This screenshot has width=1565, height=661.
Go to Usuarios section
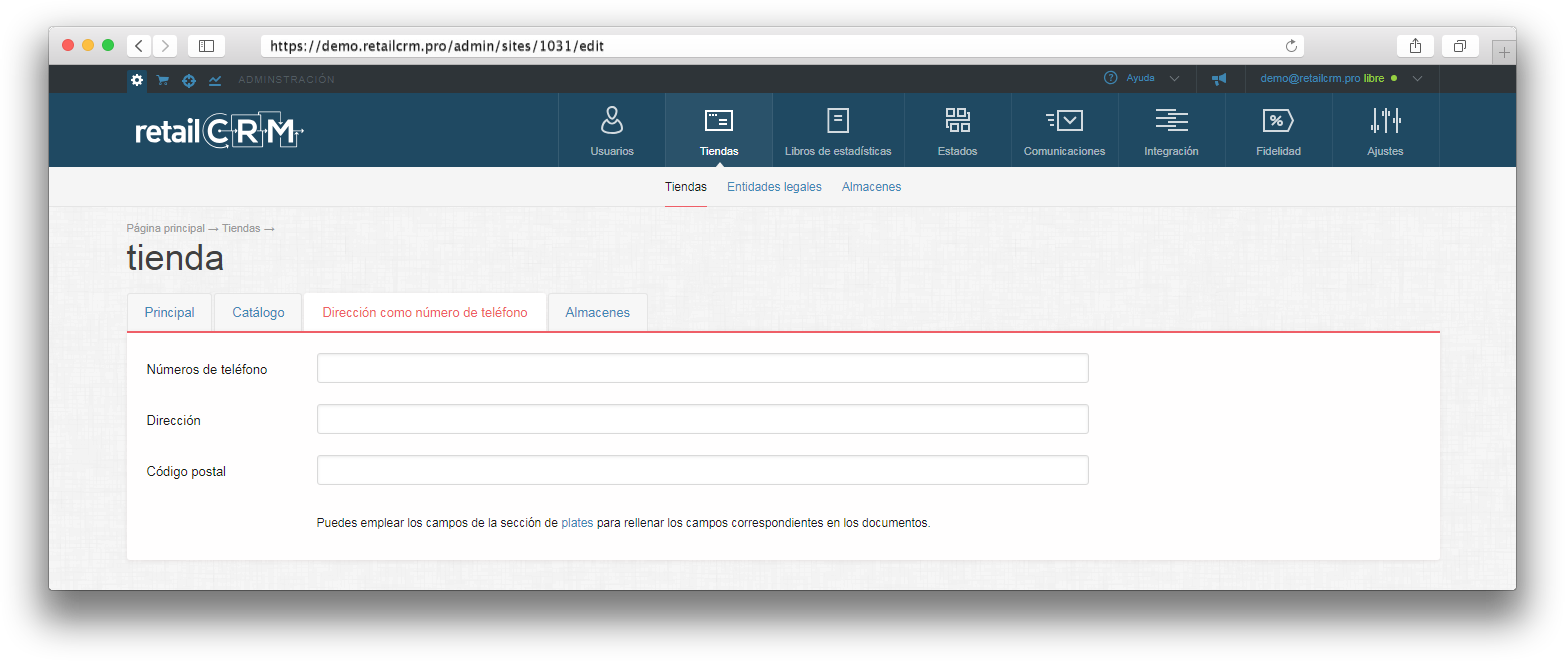tap(612, 130)
